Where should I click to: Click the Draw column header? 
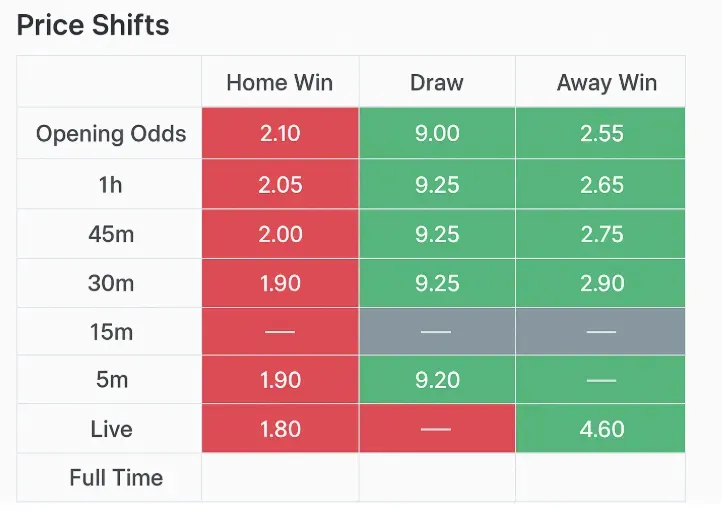pyautogui.click(x=437, y=82)
